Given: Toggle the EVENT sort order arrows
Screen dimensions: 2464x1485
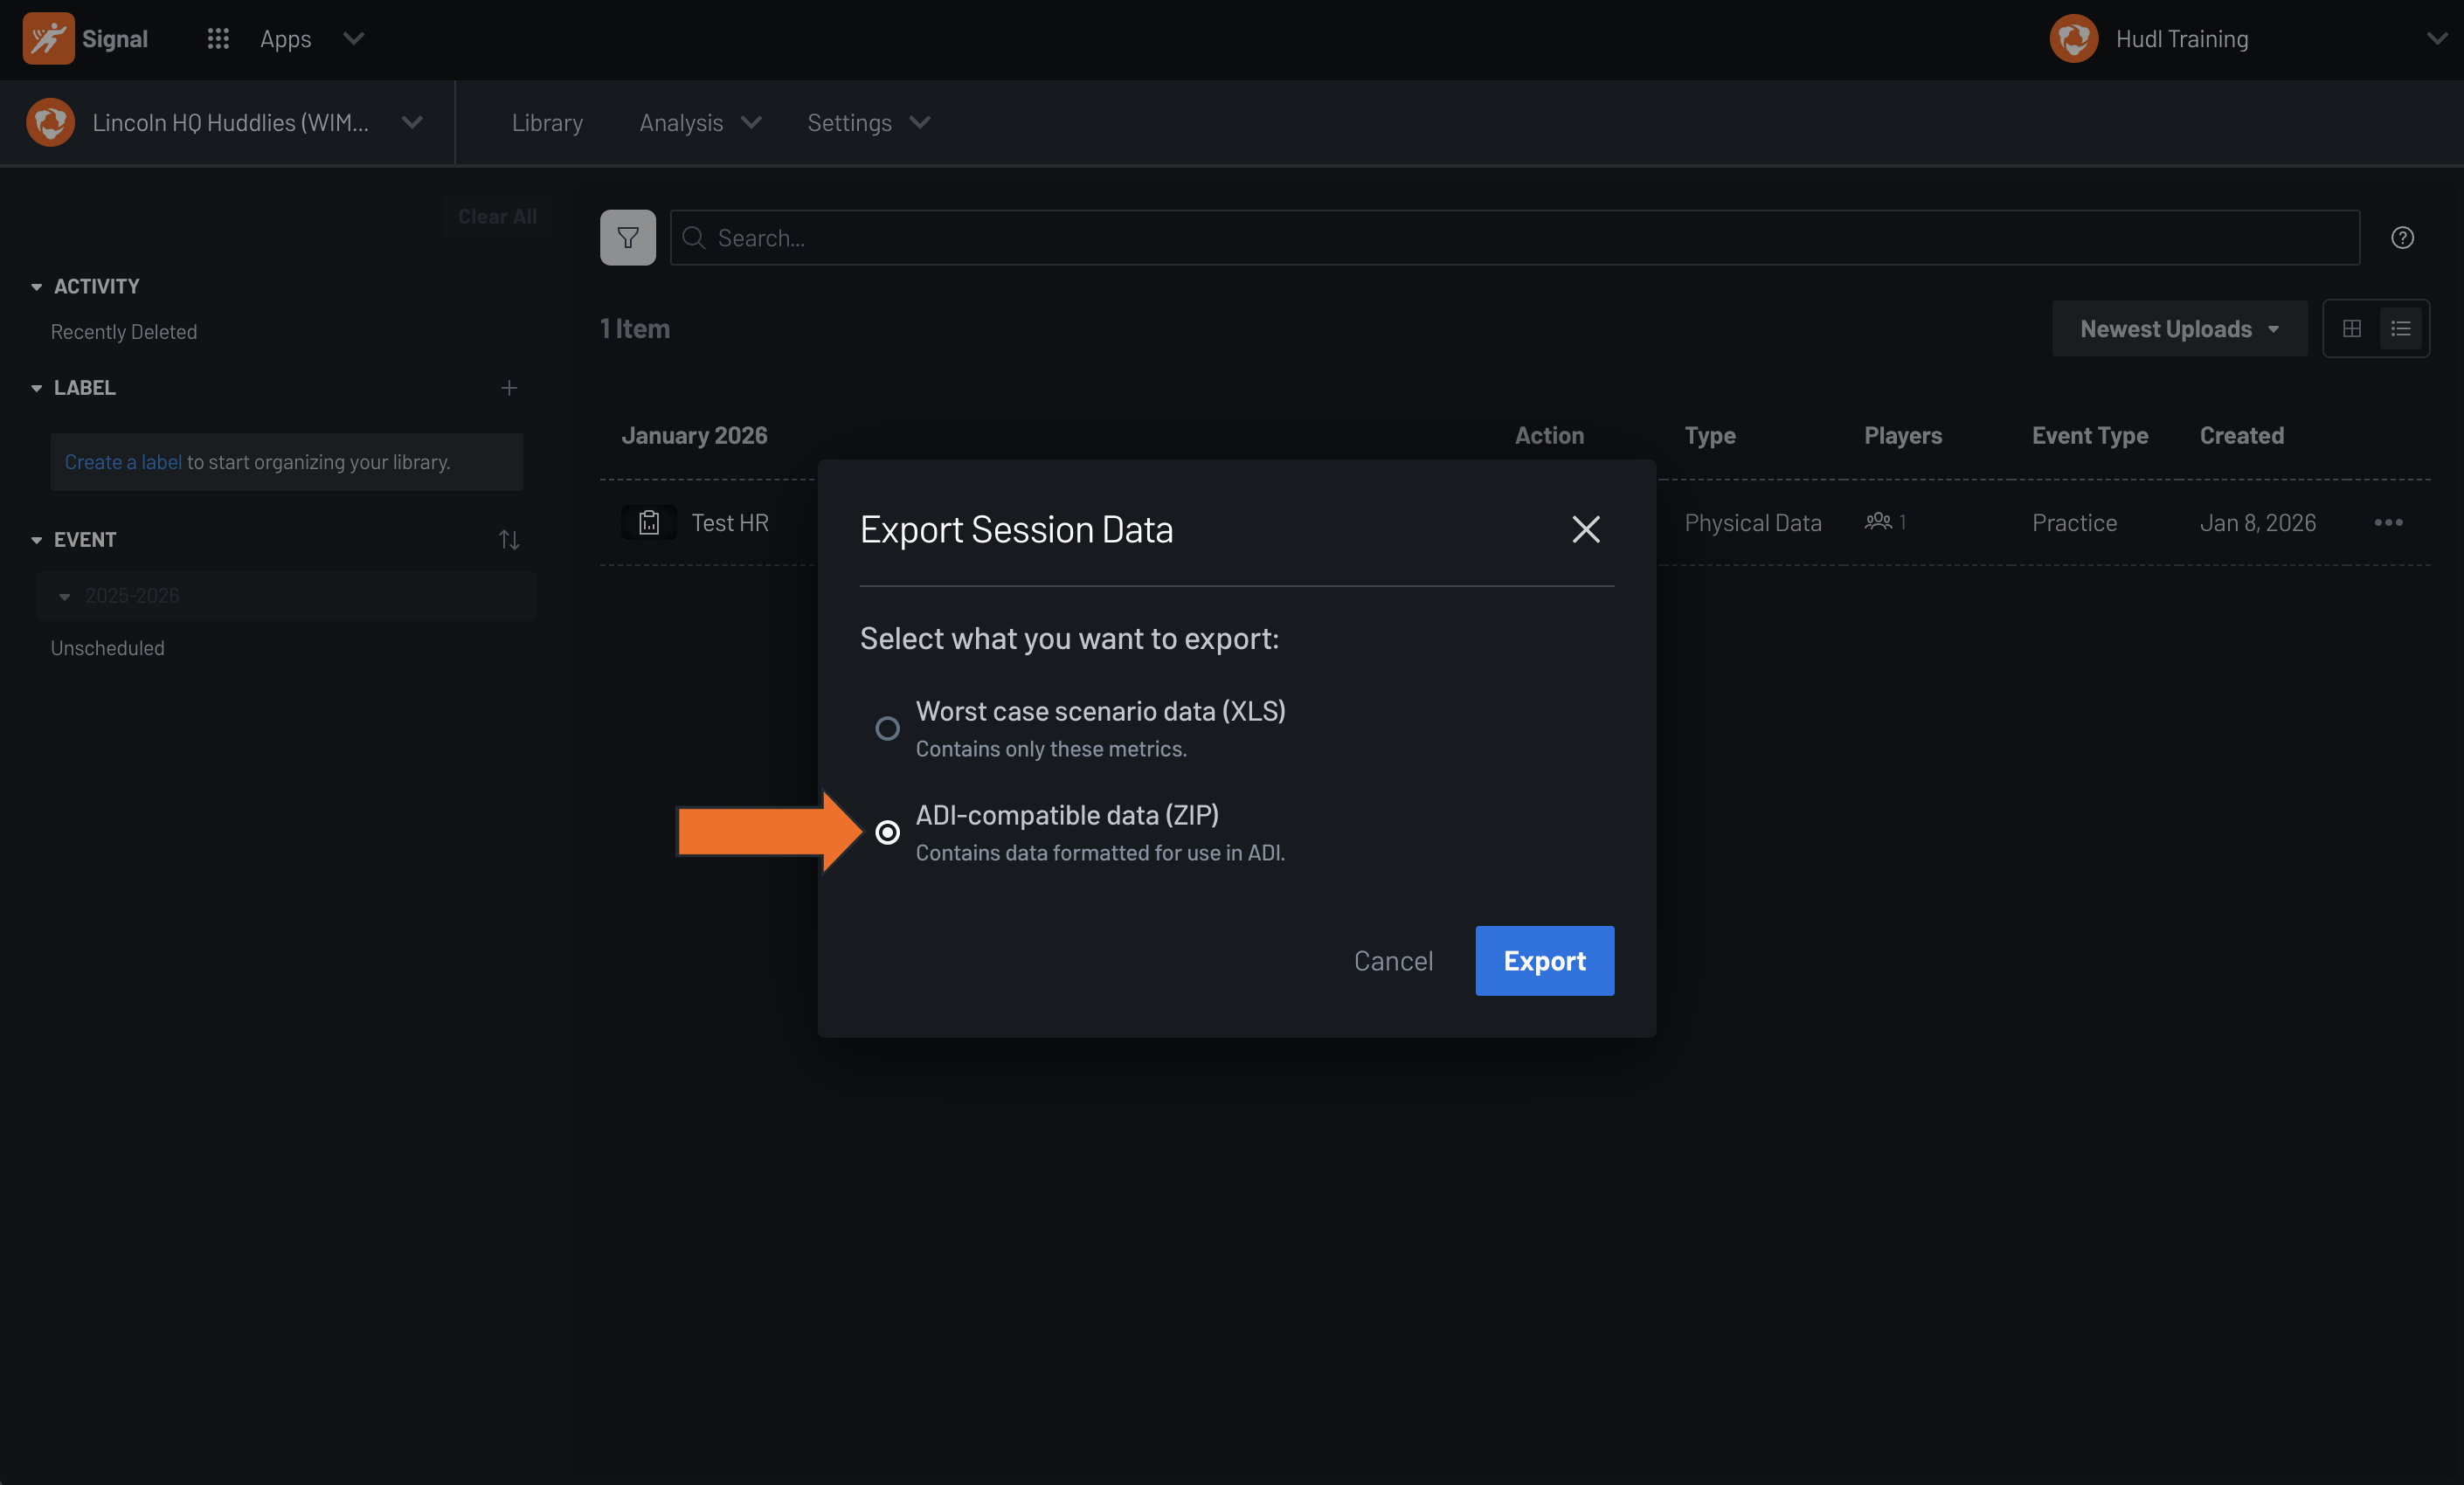Looking at the screenshot, I should (x=509, y=539).
